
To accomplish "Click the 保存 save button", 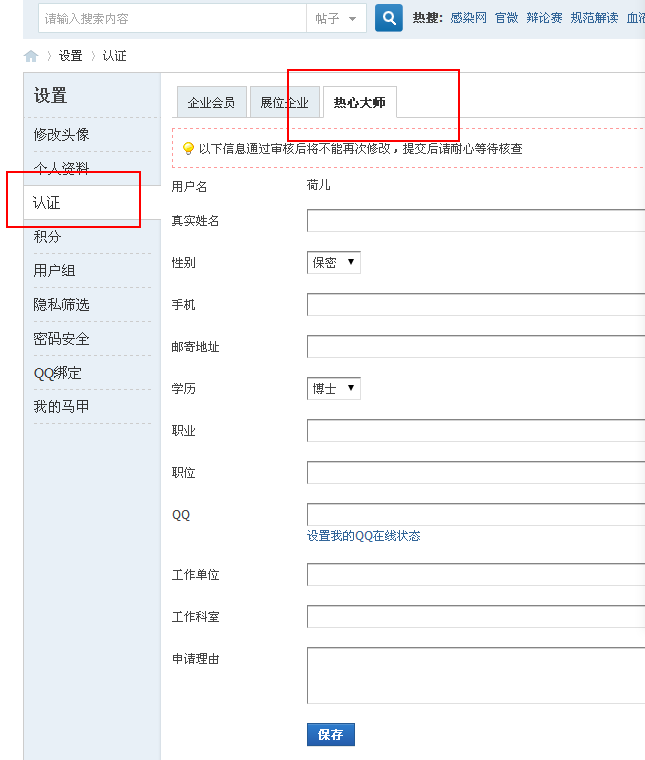I will click(330, 734).
